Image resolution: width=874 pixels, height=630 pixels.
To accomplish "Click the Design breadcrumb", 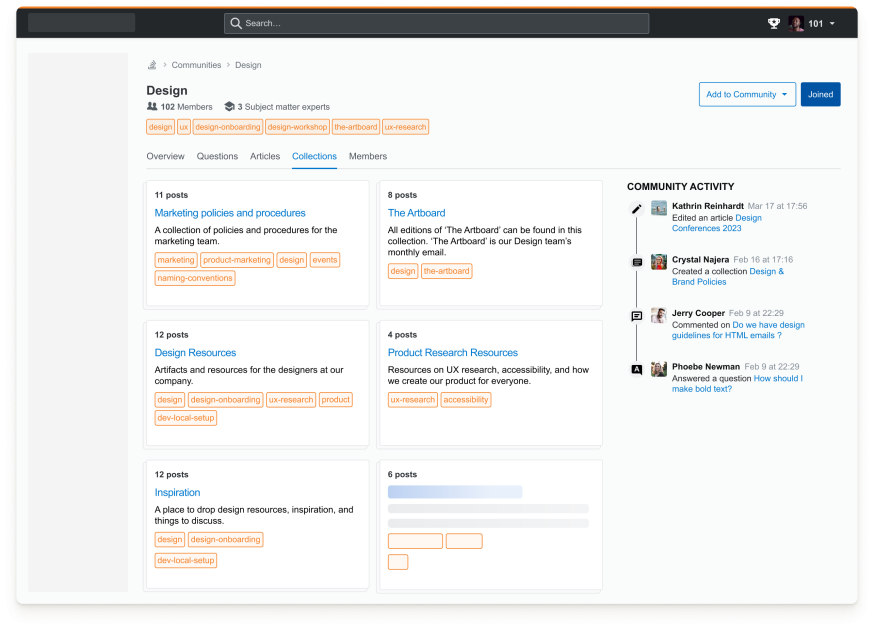I will [x=248, y=65].
